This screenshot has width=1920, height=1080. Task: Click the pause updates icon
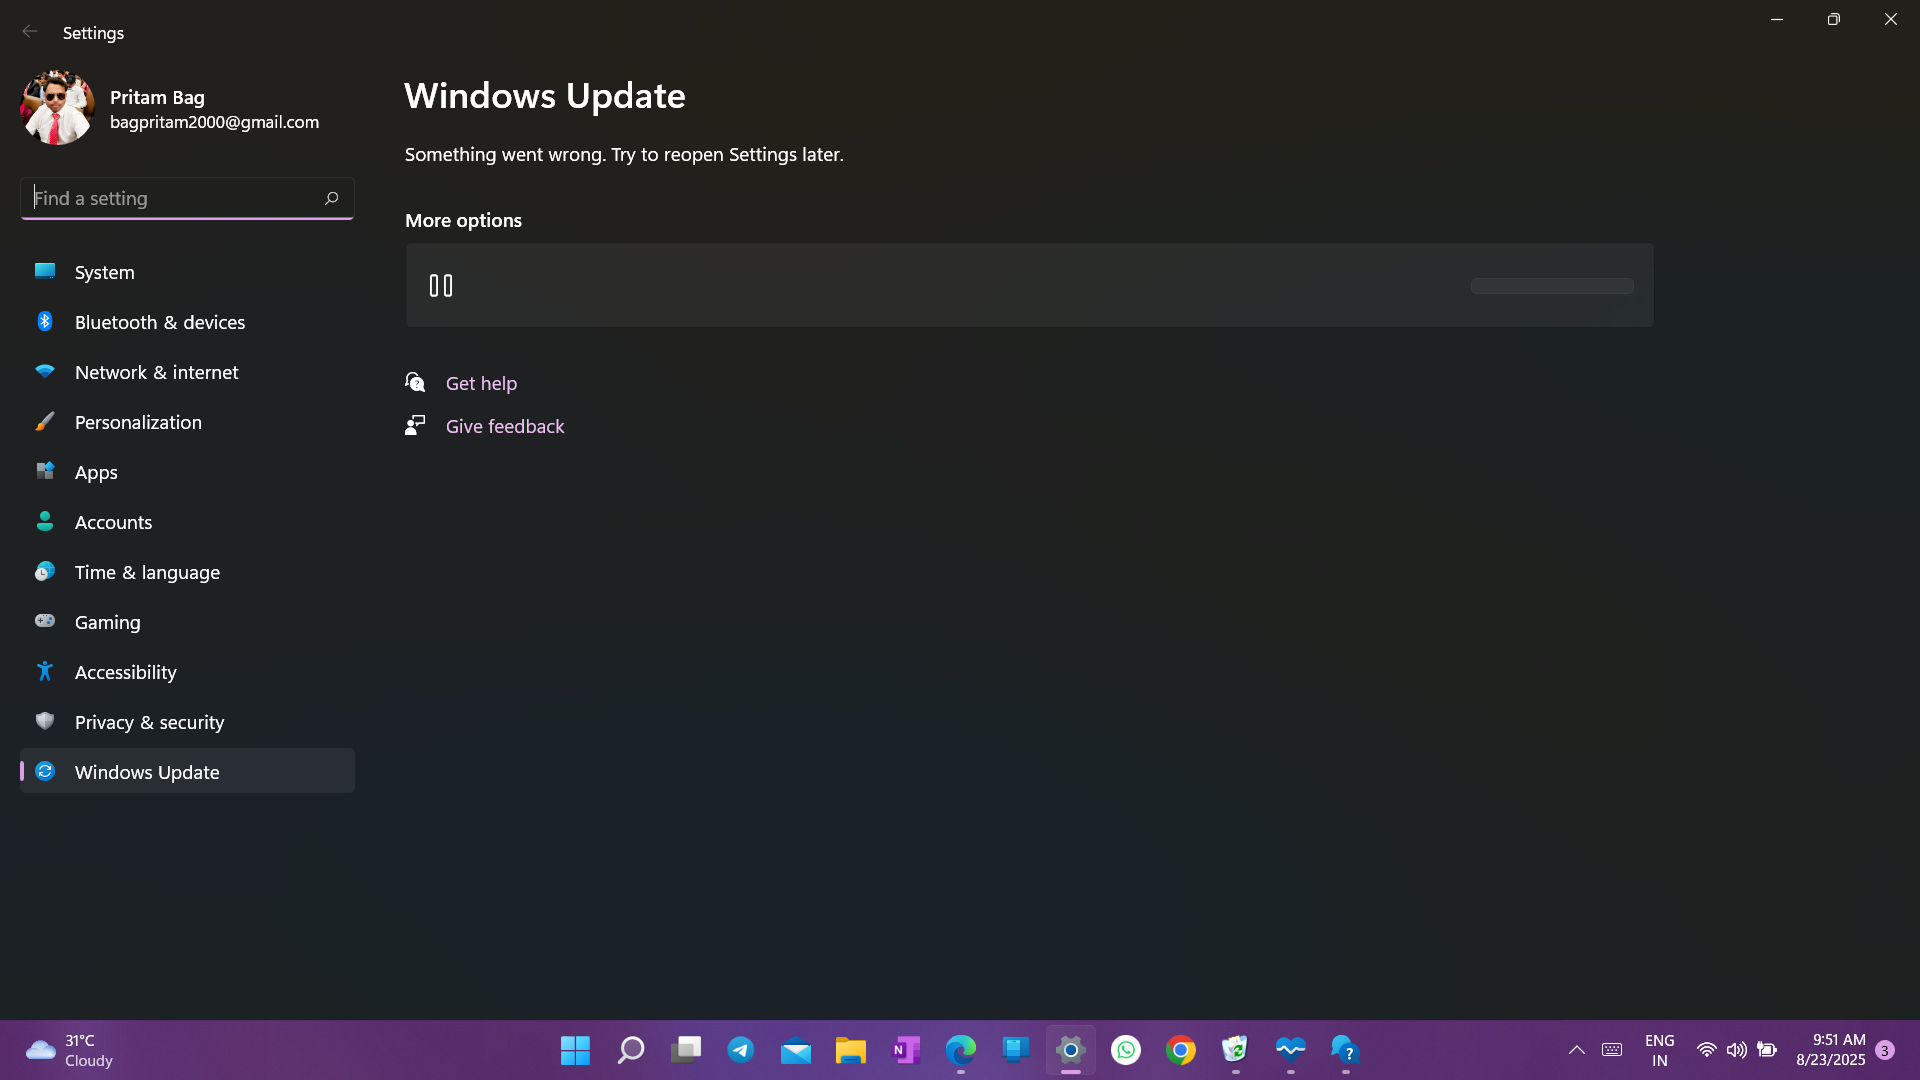click(x=441, y=286)
